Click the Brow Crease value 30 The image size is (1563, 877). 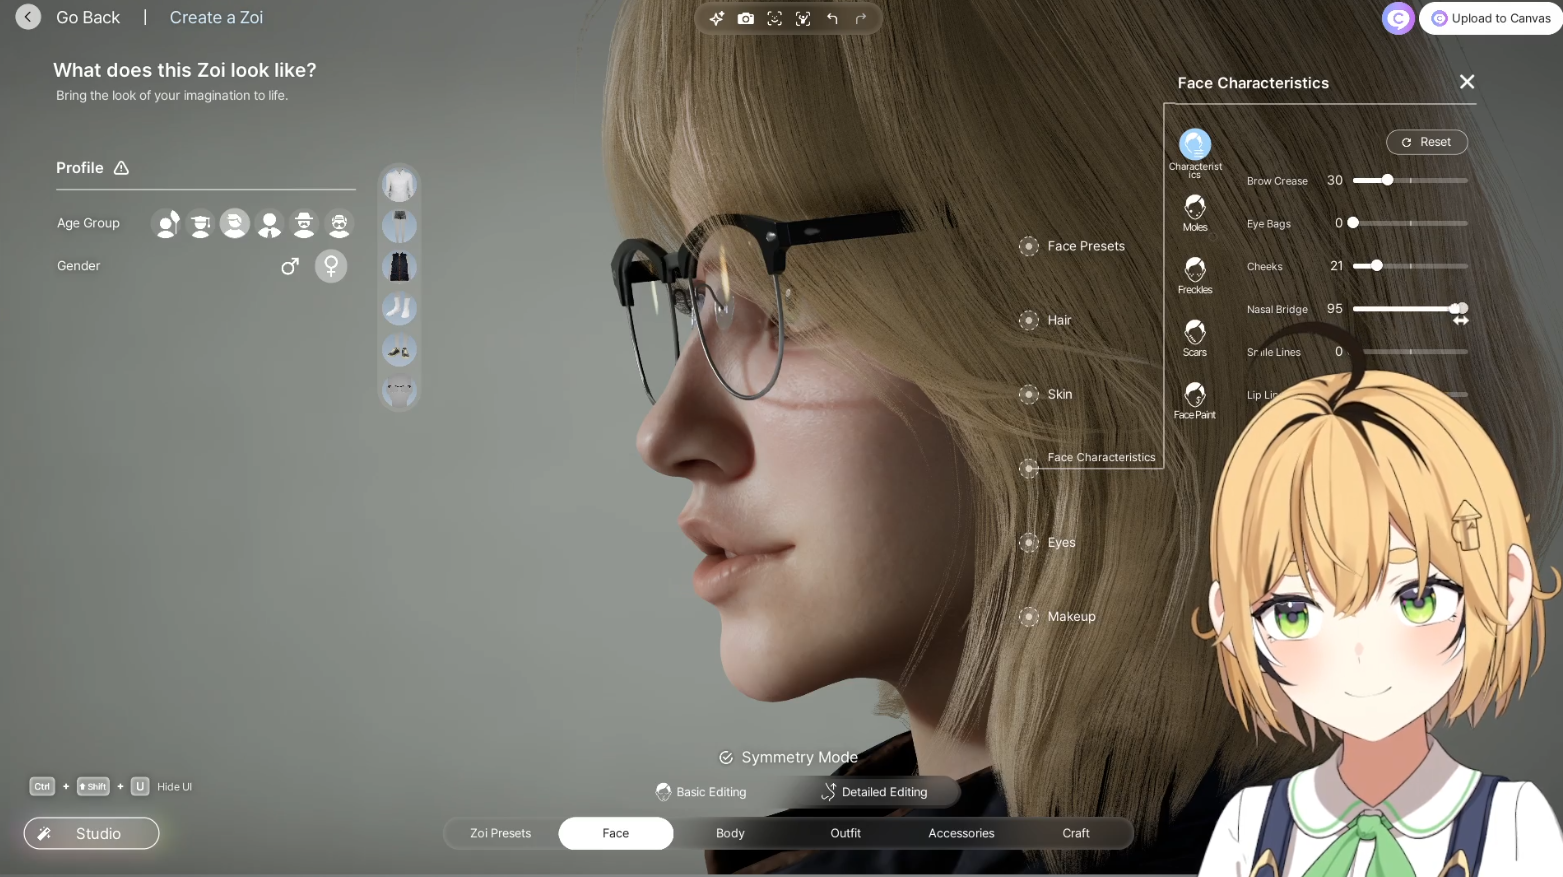[x=1335, y=181]
